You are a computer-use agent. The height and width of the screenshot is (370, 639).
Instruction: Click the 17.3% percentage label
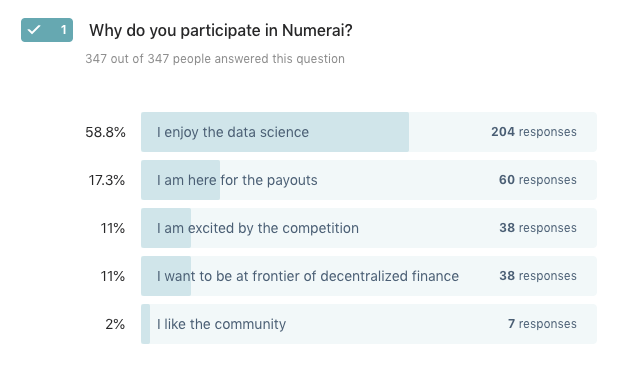coord(106,180)
